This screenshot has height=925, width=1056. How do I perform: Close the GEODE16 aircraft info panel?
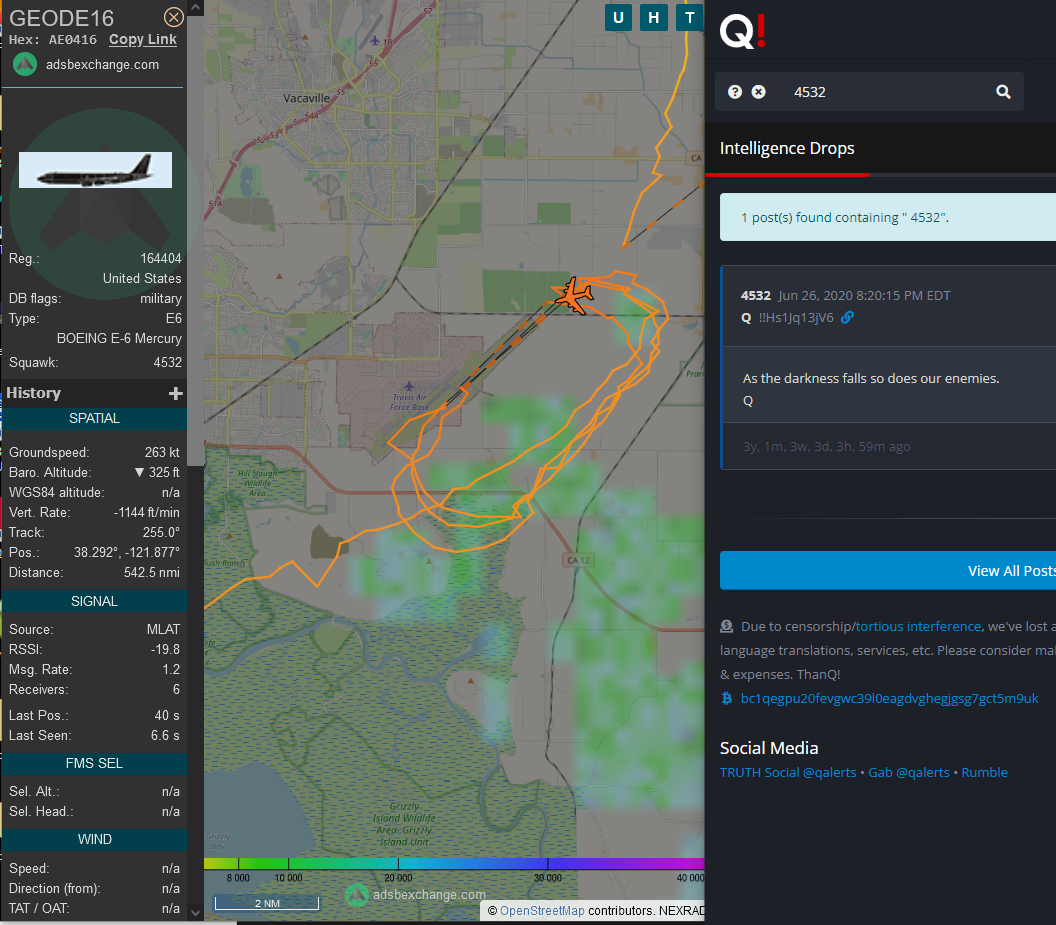(x=174, y=17)
